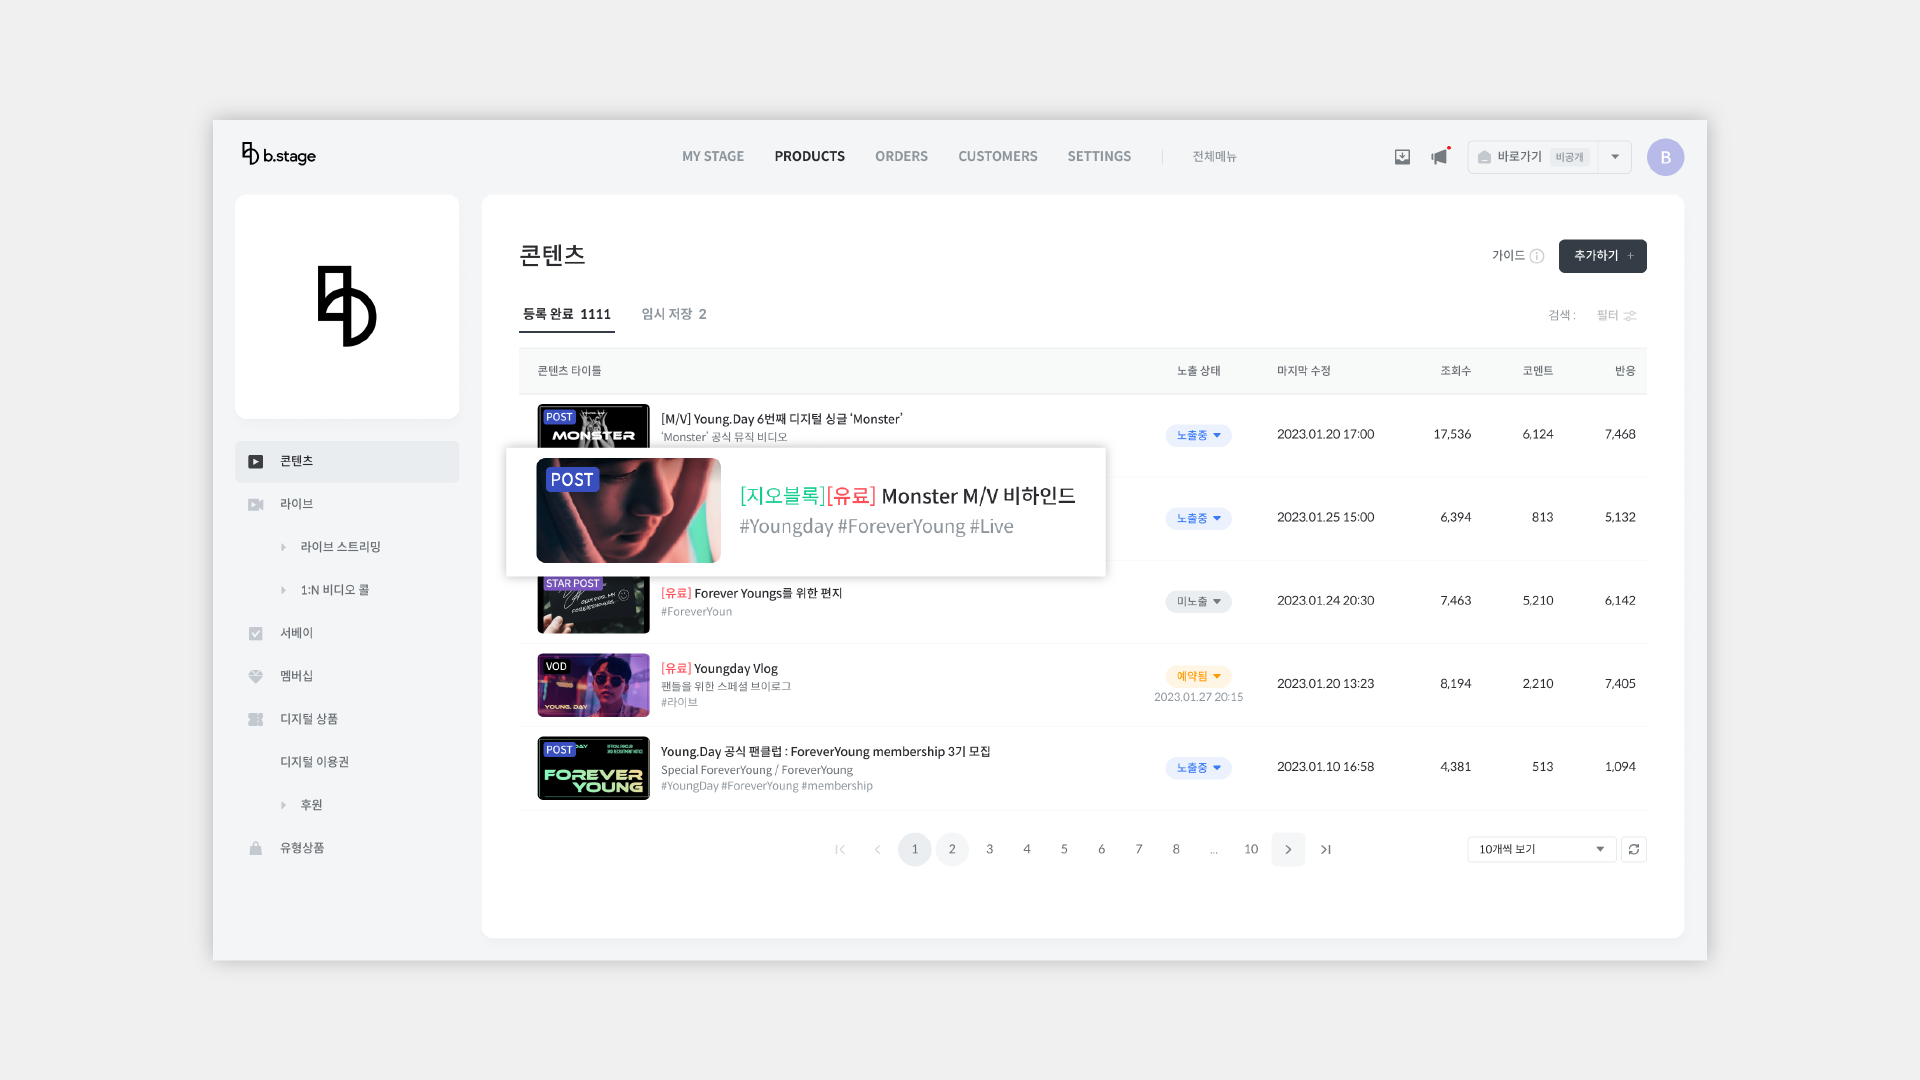Open 예약됨 status dropdown for Youngday Vlog
This screenshot has height=1080, width=1920.
coord(1198,677)
